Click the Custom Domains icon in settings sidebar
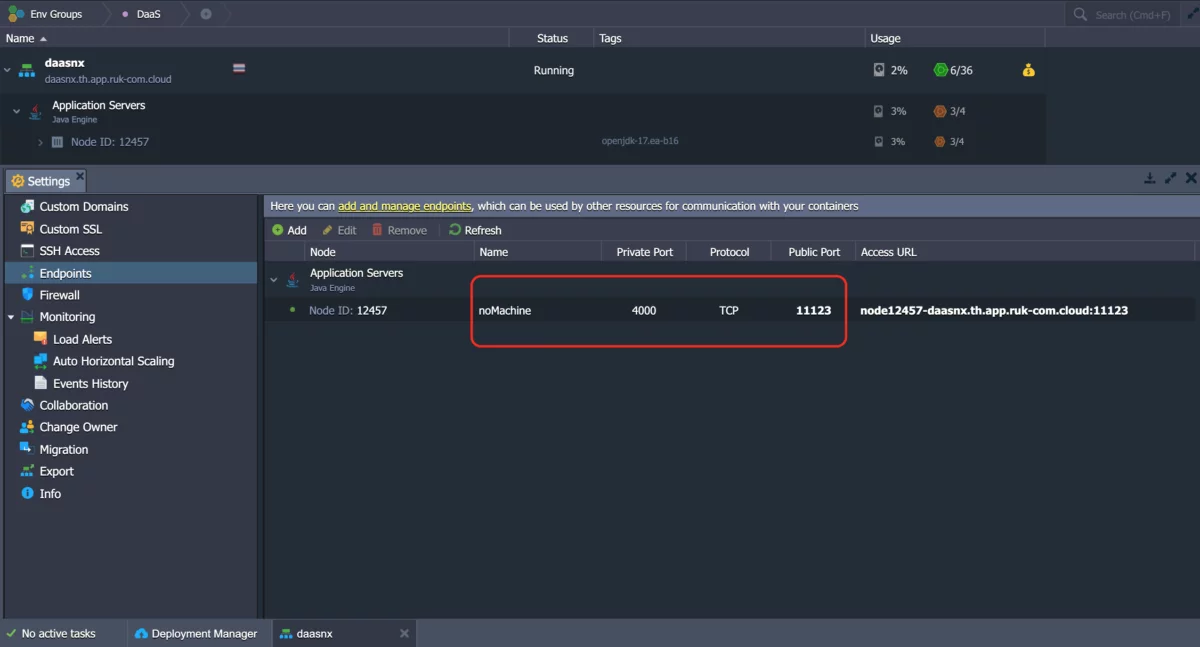Viewport: 1200px width, 647px height. 27,206
